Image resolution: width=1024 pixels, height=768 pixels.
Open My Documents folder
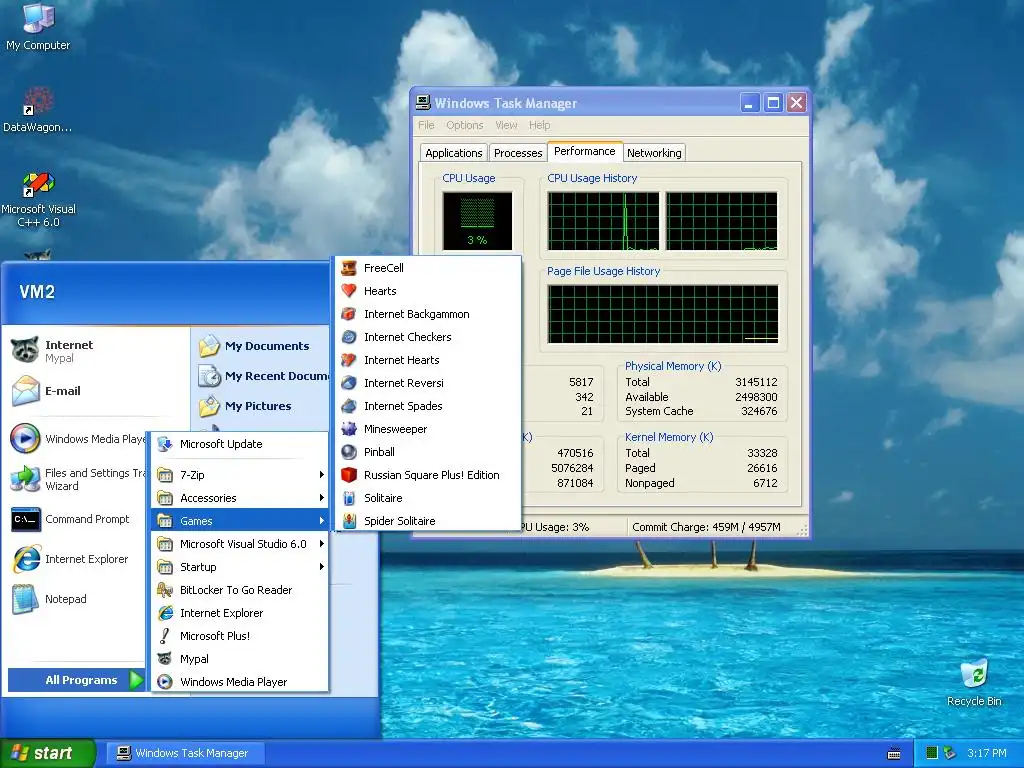pyautogui.click(x=262, y=345)
